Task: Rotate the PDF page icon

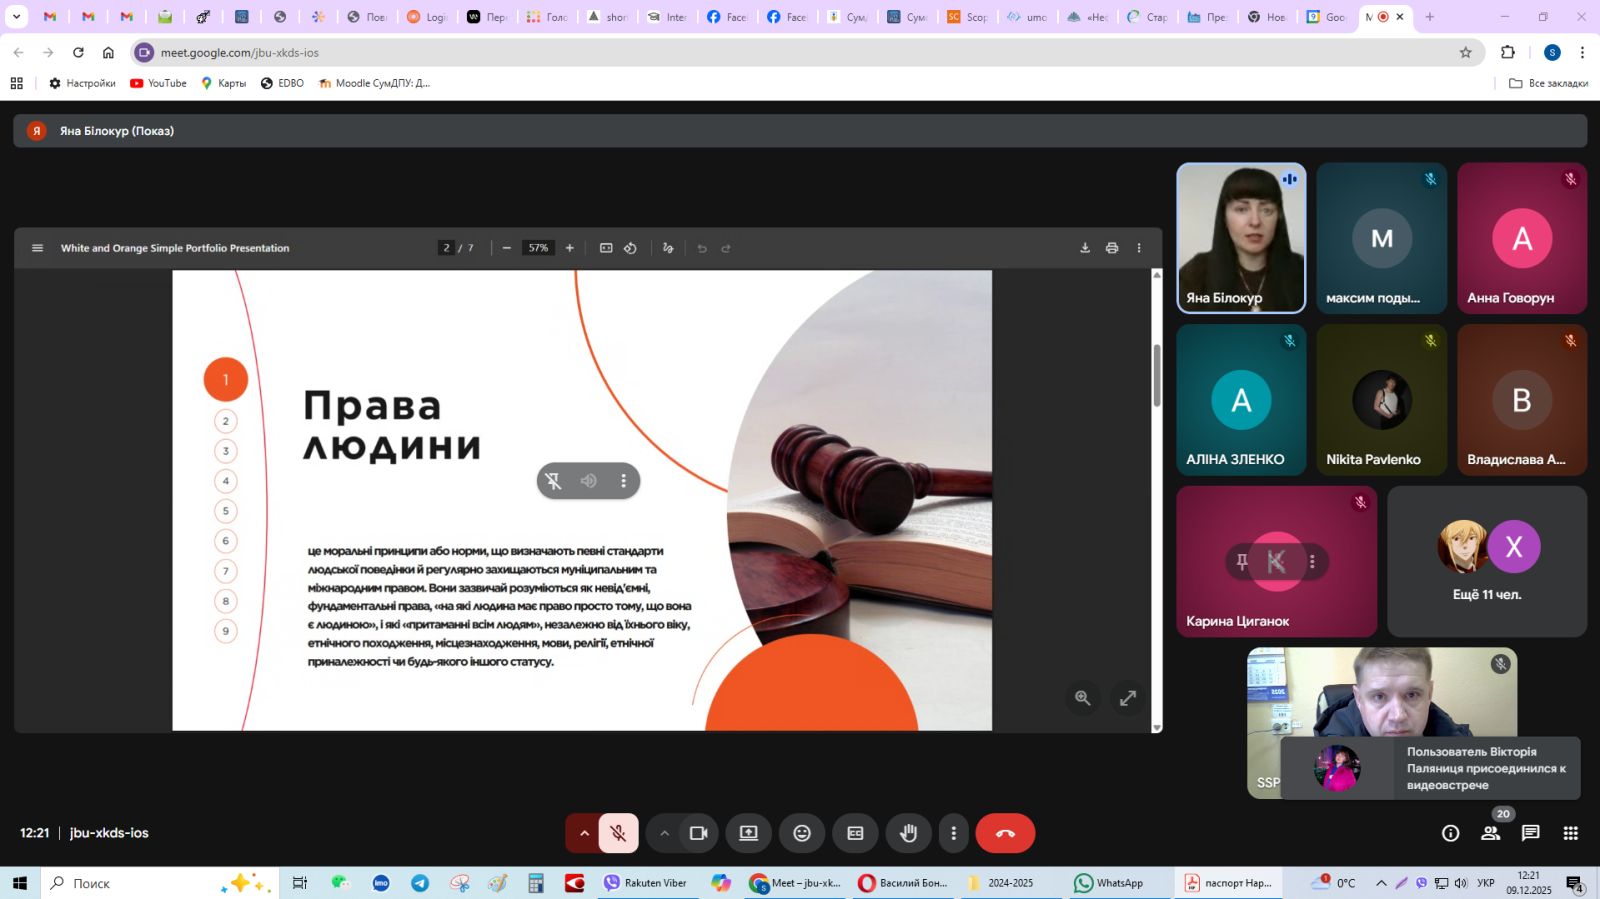Action: (630, 248)
